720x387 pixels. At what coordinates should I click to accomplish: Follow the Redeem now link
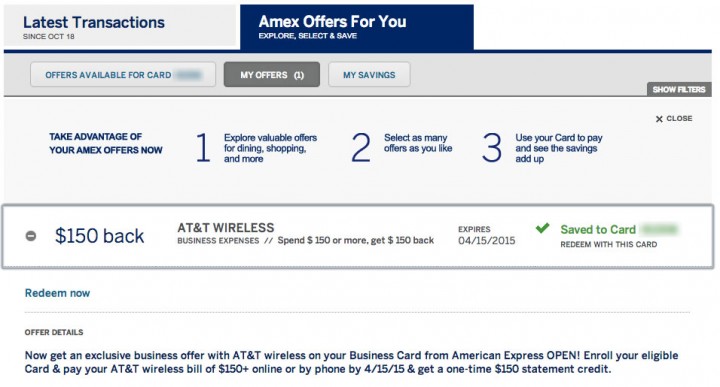[x=57, y=293]
